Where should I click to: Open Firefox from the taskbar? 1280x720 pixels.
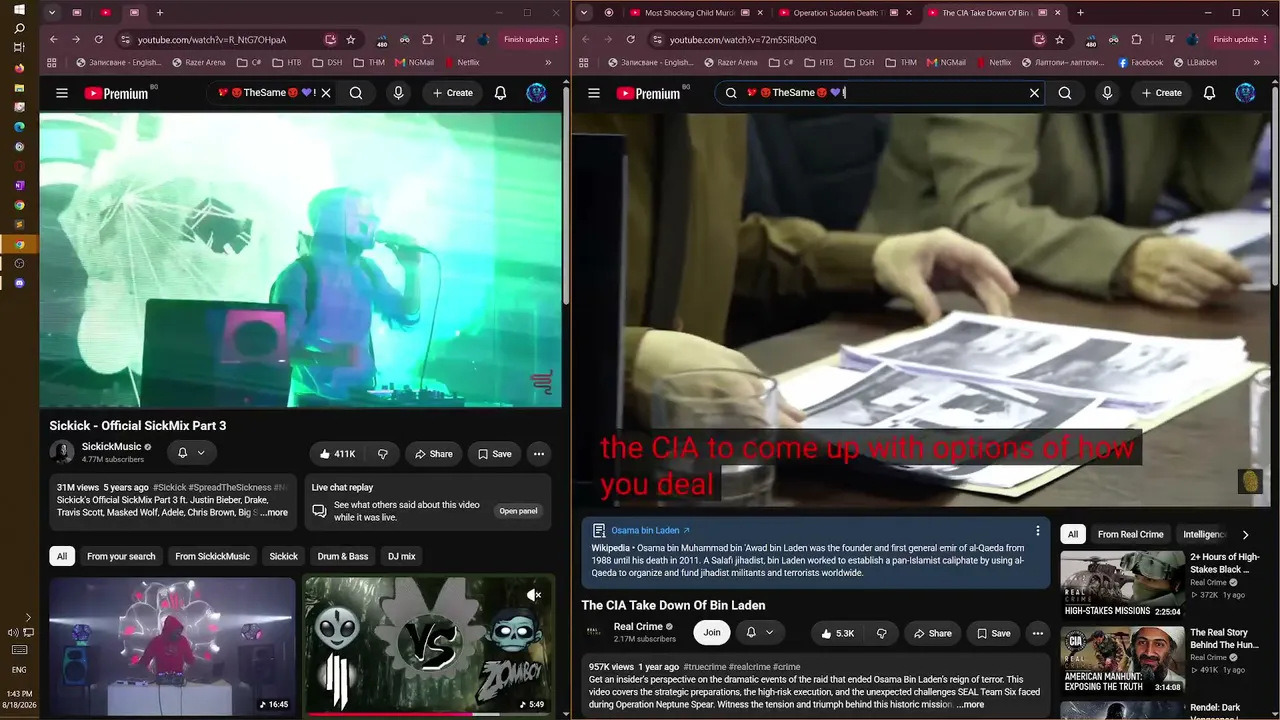pos(19,68)
